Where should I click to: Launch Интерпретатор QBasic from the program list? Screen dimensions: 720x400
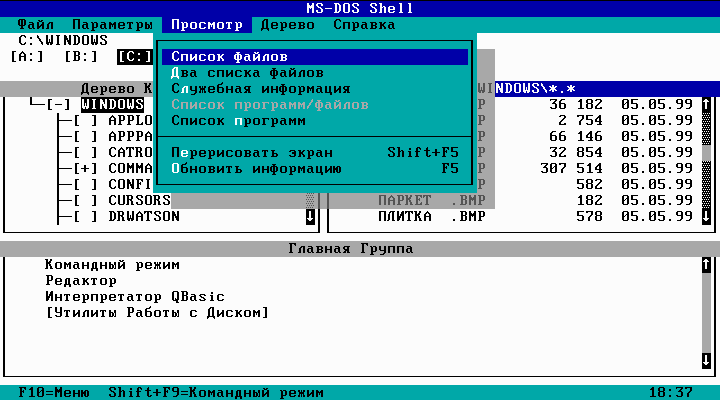[135, 297]
